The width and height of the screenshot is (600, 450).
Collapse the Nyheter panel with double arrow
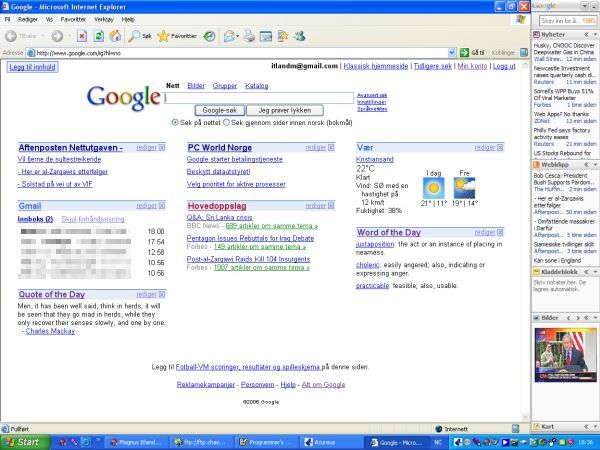(x=586, y=35)
